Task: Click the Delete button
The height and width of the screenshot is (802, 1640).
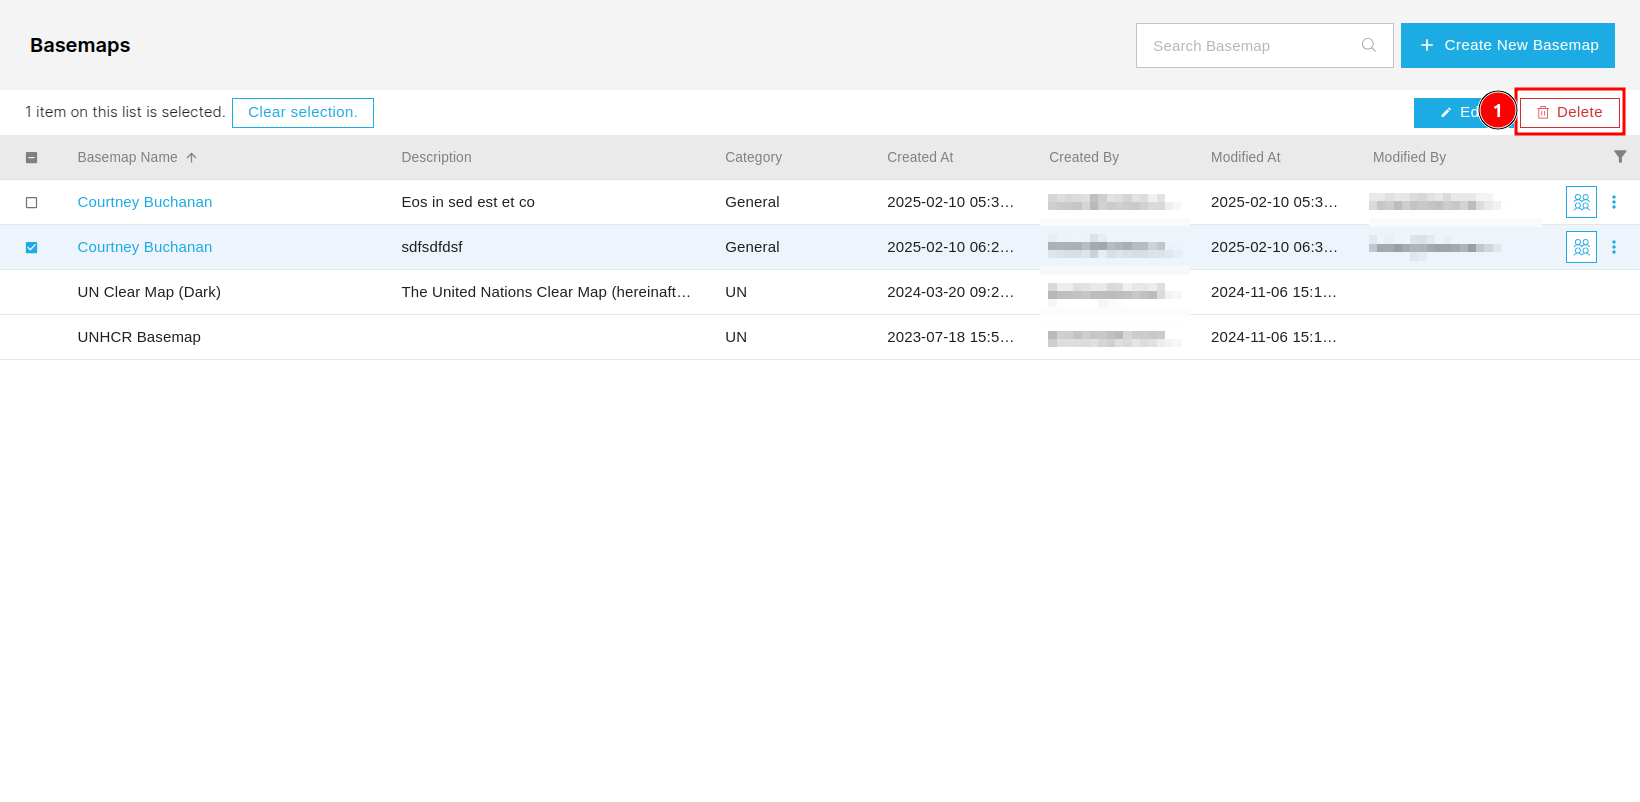Action: tap(1569, 113)
